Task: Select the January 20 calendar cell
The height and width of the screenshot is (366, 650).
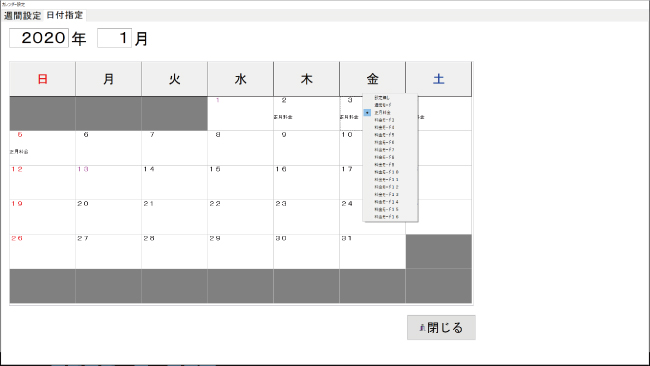Action: point(108,217)
